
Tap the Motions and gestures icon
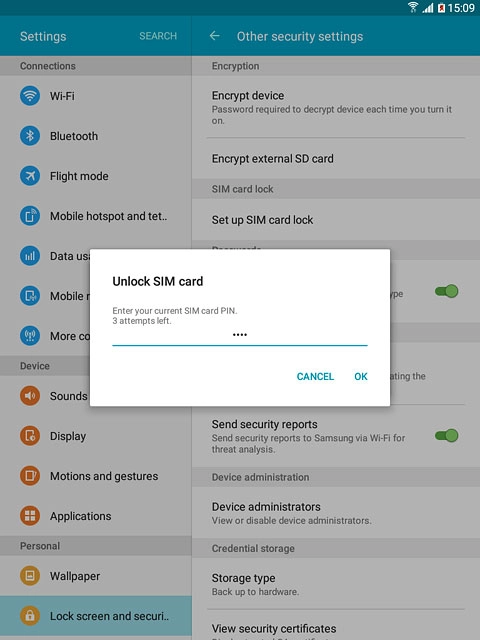coord(30,476)
